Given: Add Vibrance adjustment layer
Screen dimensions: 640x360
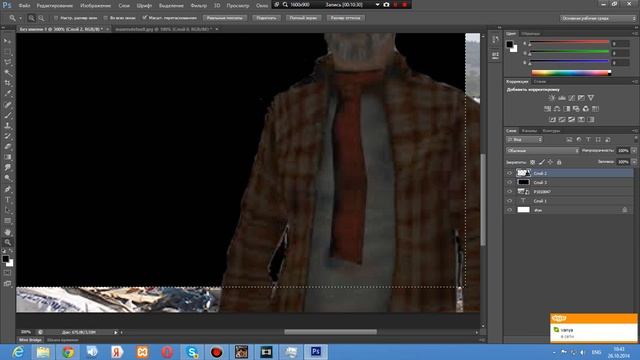Looking at the screenshot, I should (591, 98).
